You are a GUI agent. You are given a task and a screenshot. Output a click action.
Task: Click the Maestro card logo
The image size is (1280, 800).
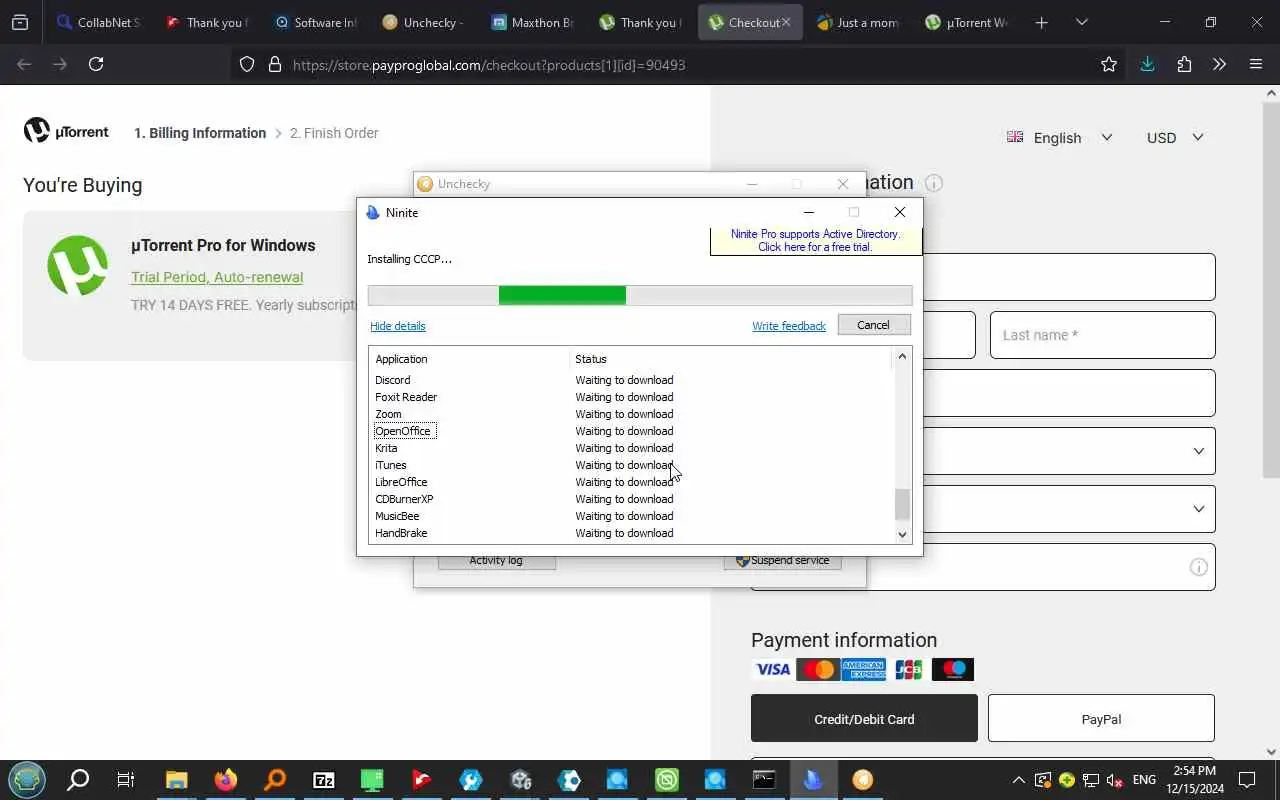pyautogui.click(x=954, y=669)
